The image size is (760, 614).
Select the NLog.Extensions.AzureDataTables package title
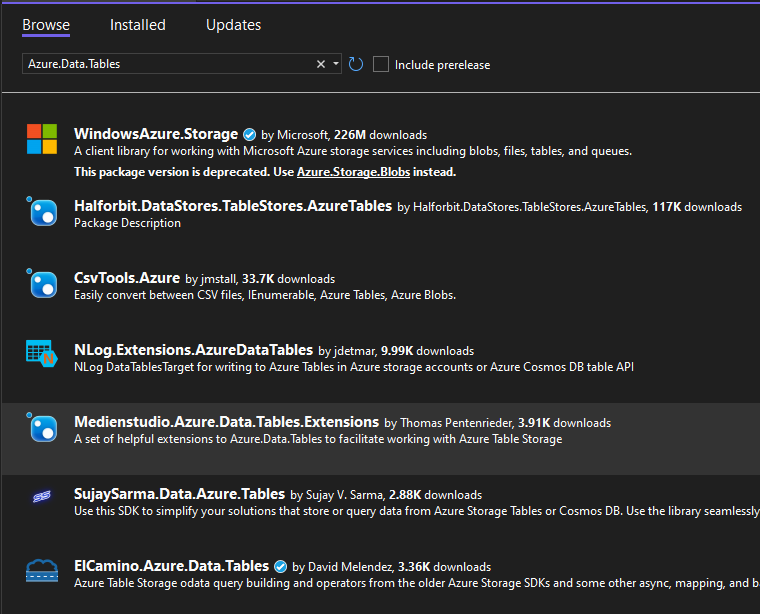[x=193, y=350]
